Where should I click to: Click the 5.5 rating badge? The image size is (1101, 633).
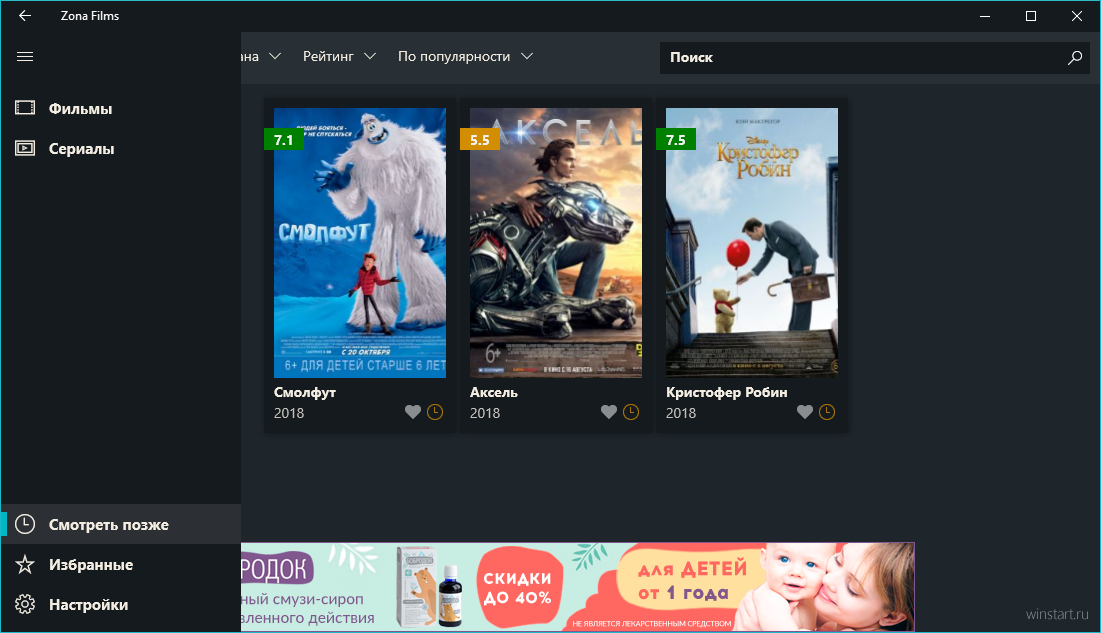[480, 139]
